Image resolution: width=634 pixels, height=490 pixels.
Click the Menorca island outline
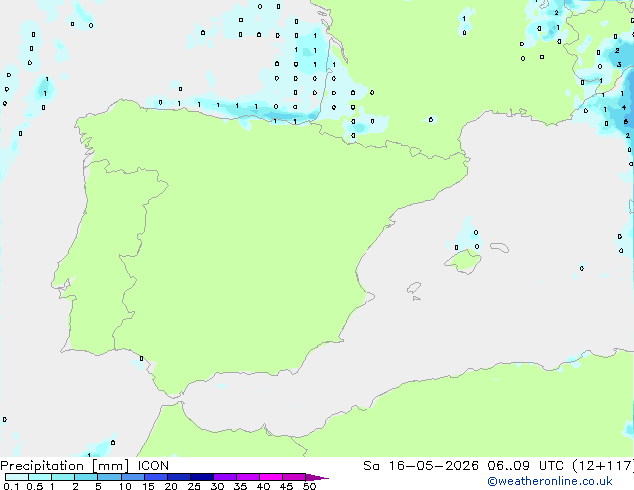tap(499, 247)
